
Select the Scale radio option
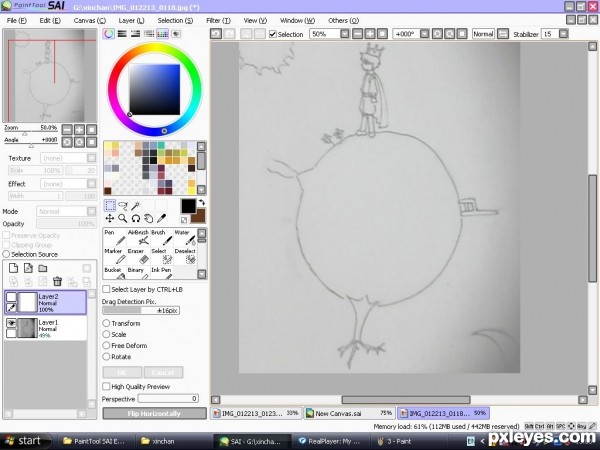pyautogui.click(x=106, y=334)
